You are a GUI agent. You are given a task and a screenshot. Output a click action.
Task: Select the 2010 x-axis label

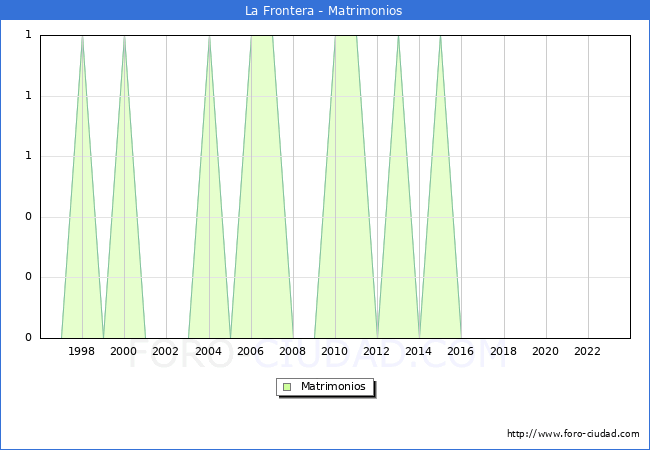point(335,351)
